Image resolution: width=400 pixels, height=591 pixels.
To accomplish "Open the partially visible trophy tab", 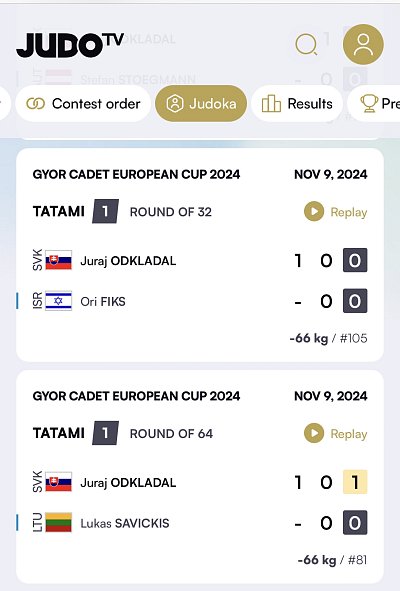I will [x=374, y=104].
